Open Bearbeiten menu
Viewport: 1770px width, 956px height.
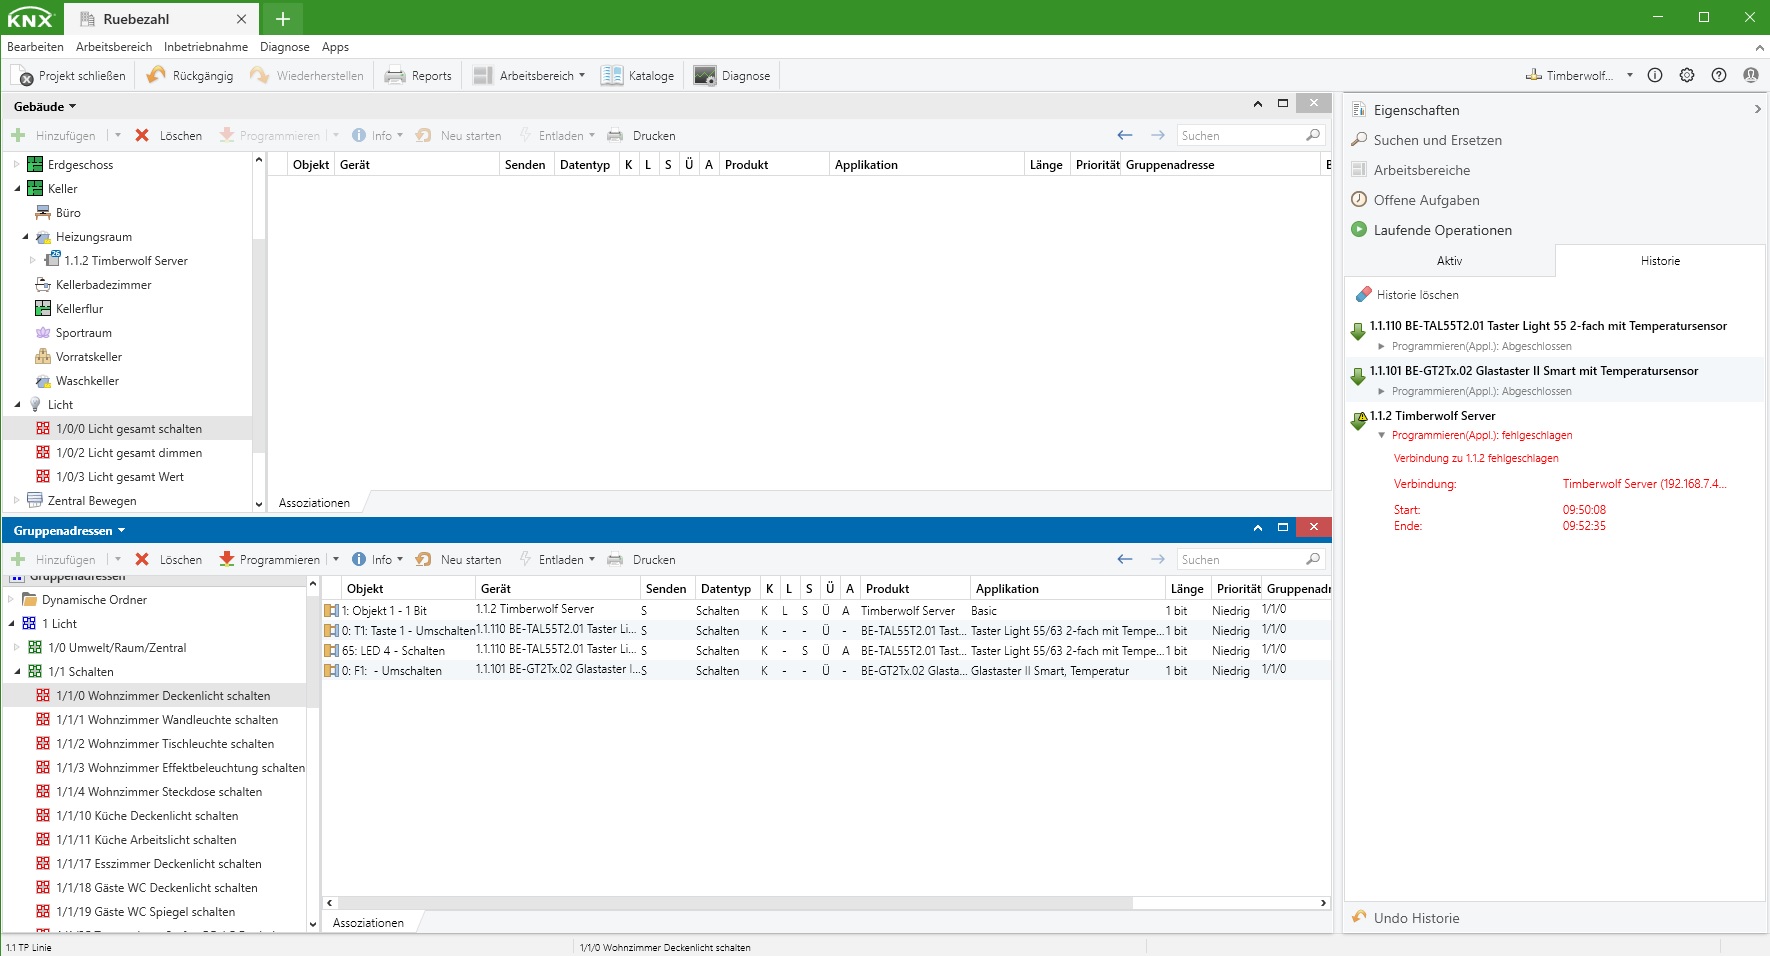click(x=35, y=47)
